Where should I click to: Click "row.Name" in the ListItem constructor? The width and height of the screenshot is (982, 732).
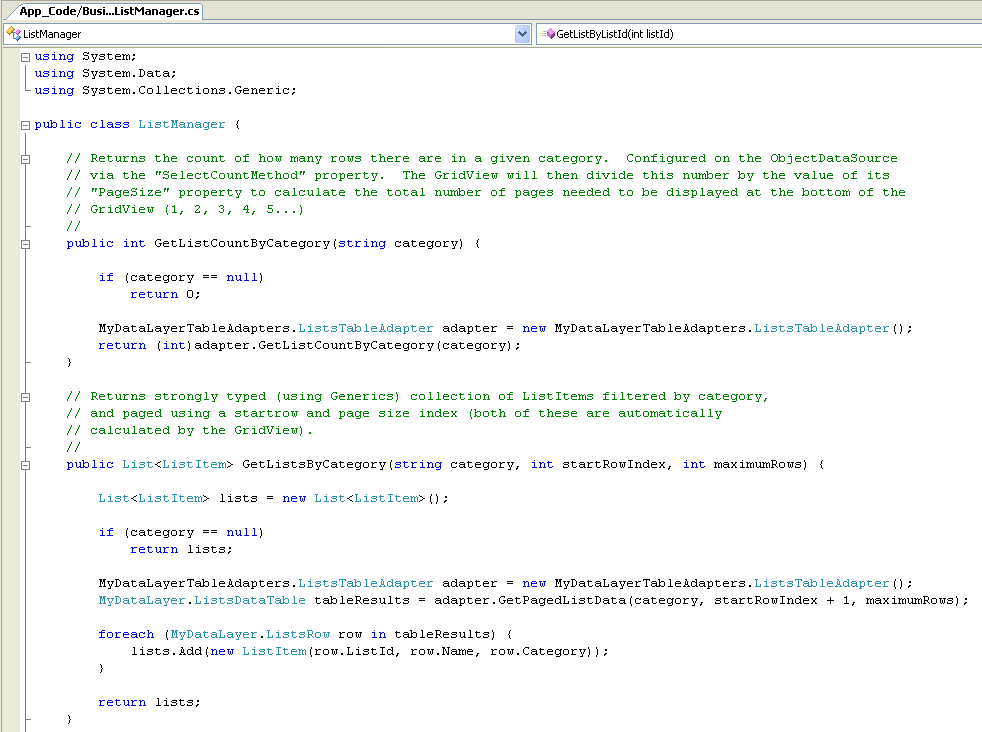coord(442,651)
